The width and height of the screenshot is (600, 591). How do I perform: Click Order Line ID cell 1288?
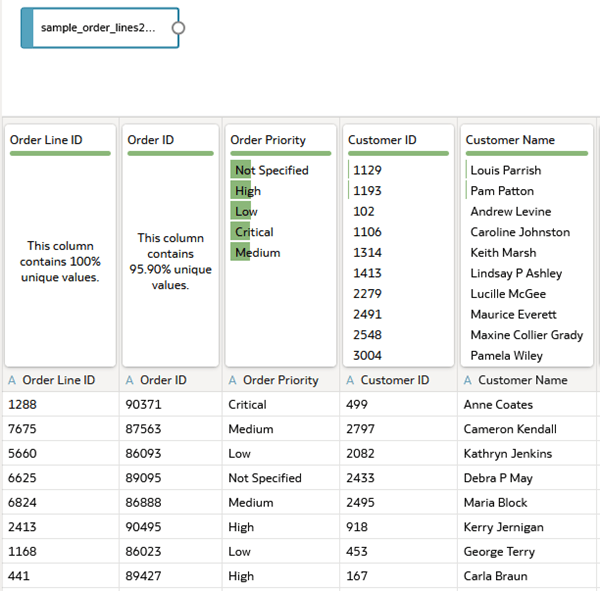61,404
